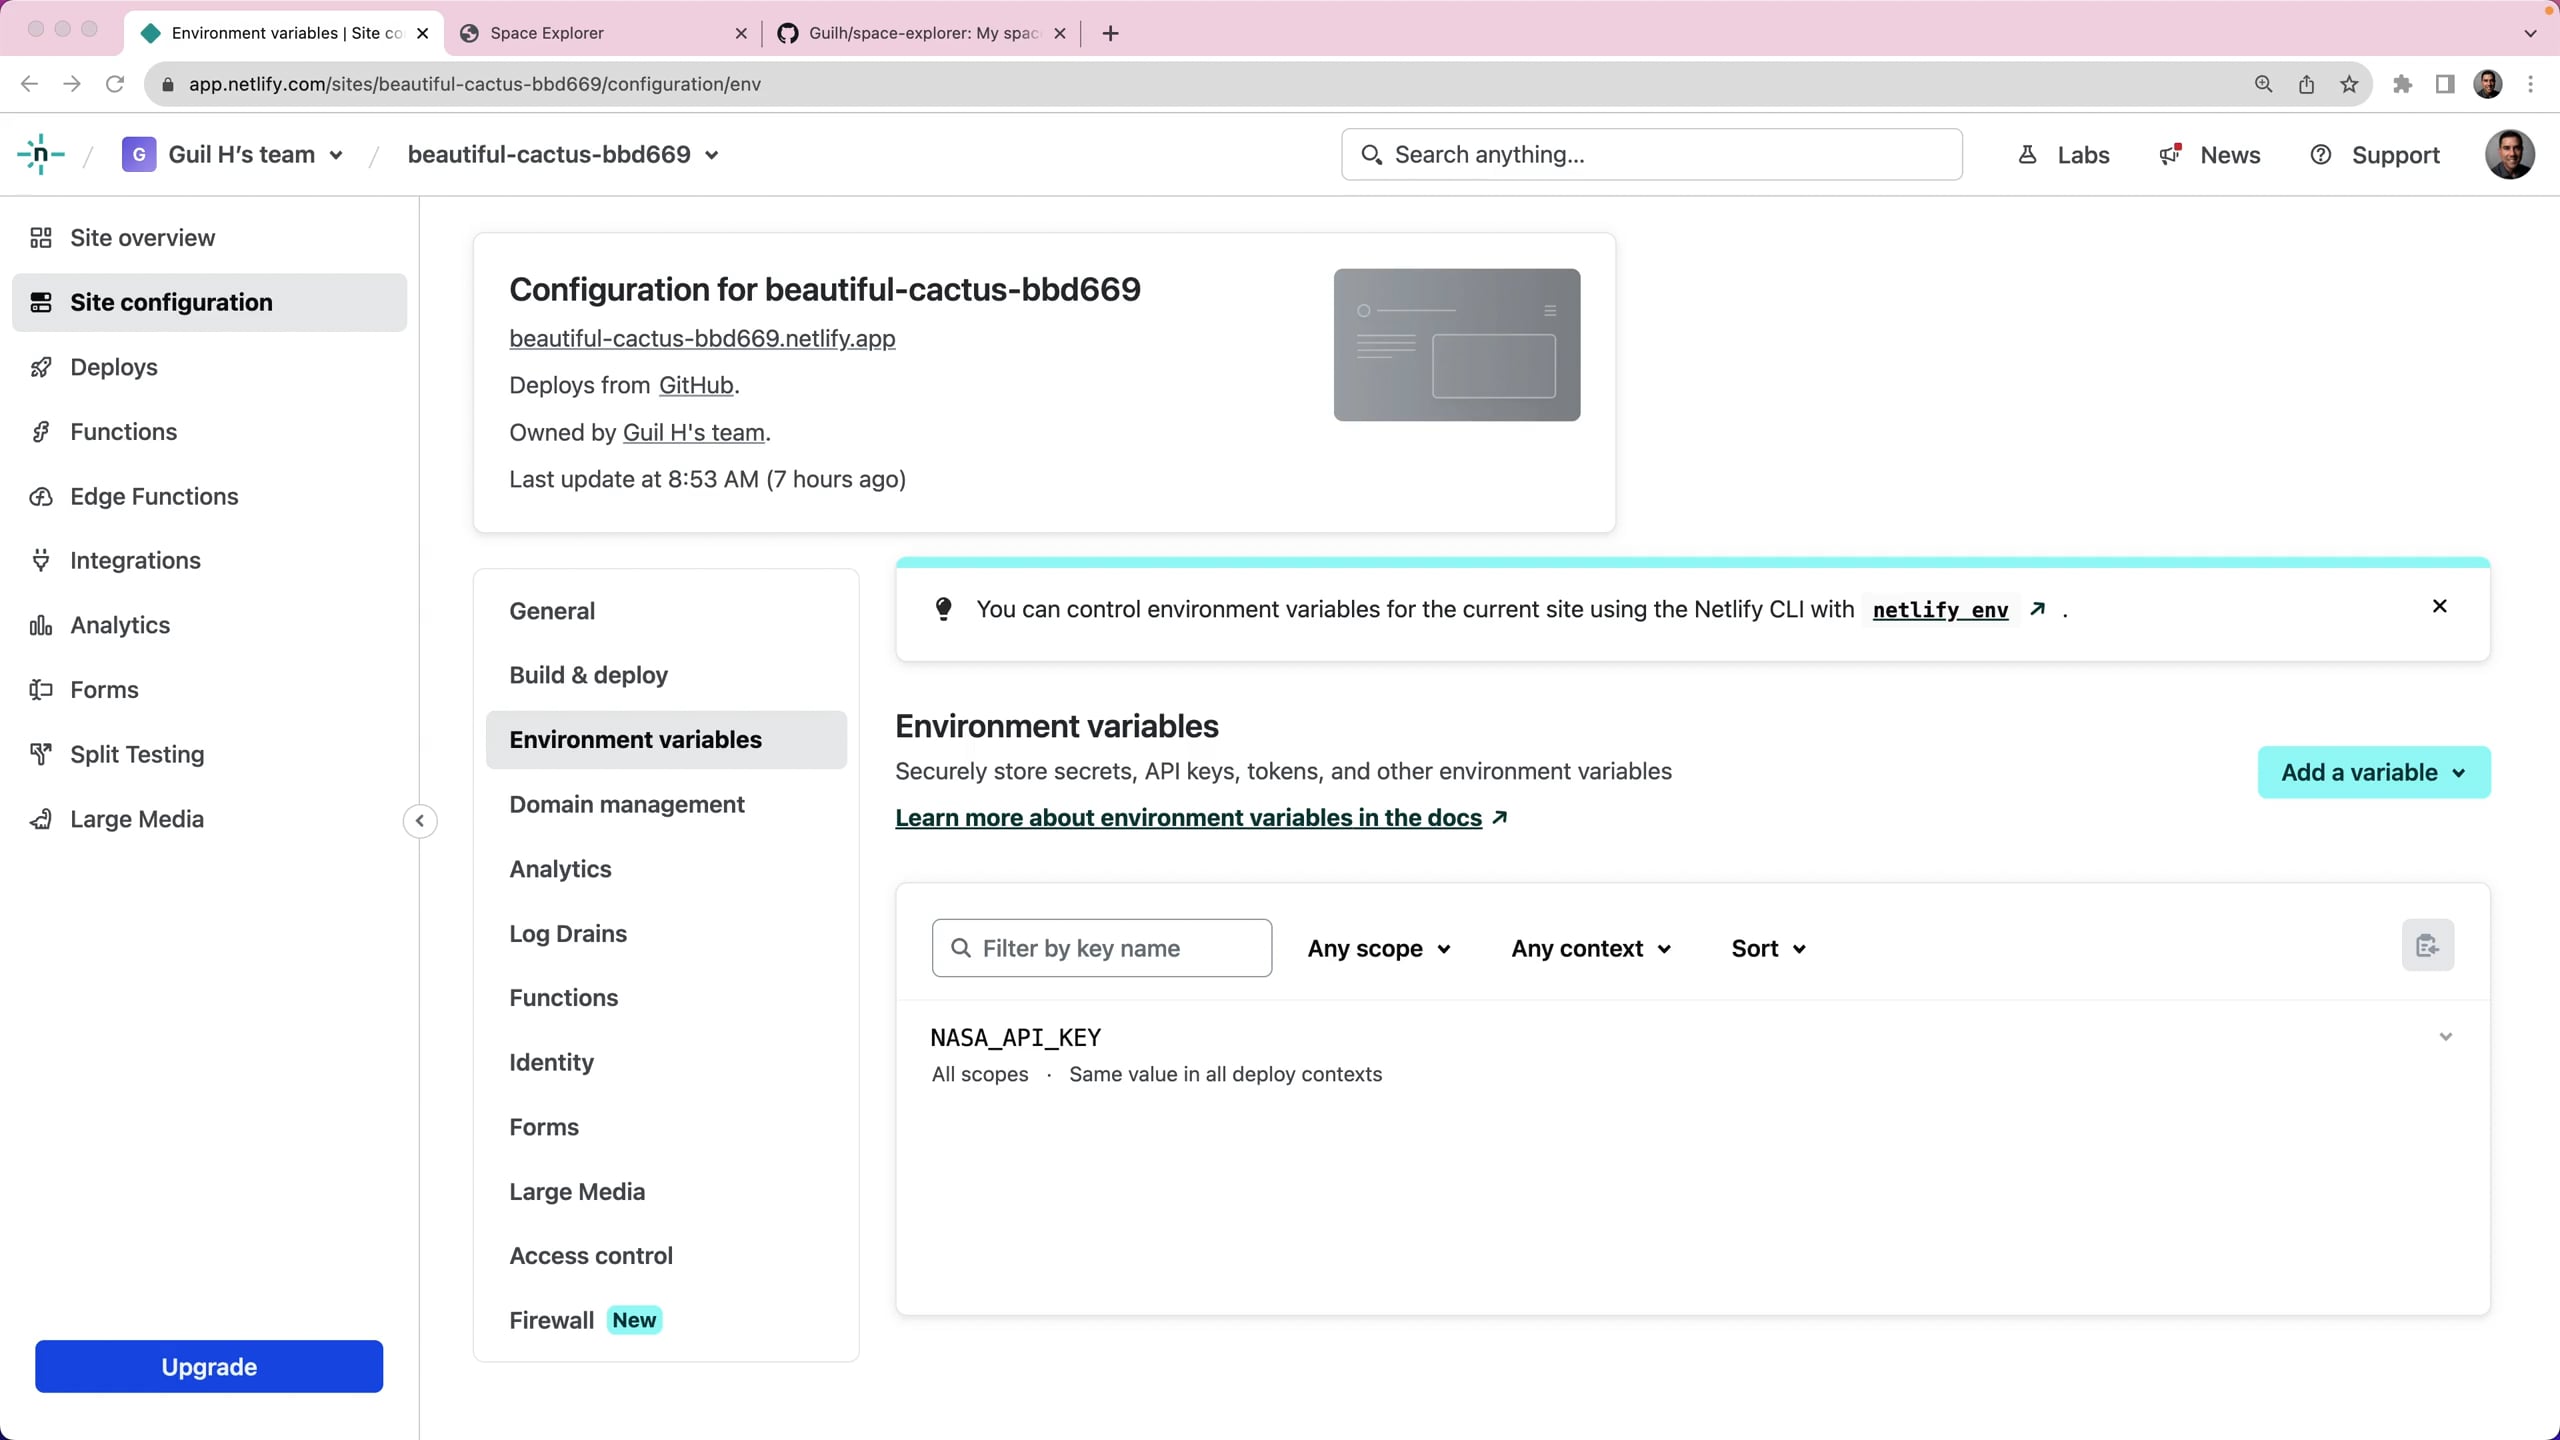The image size is (2560, 1440).
Task: Open Guil H's team owner link
Action: (693, 432)
